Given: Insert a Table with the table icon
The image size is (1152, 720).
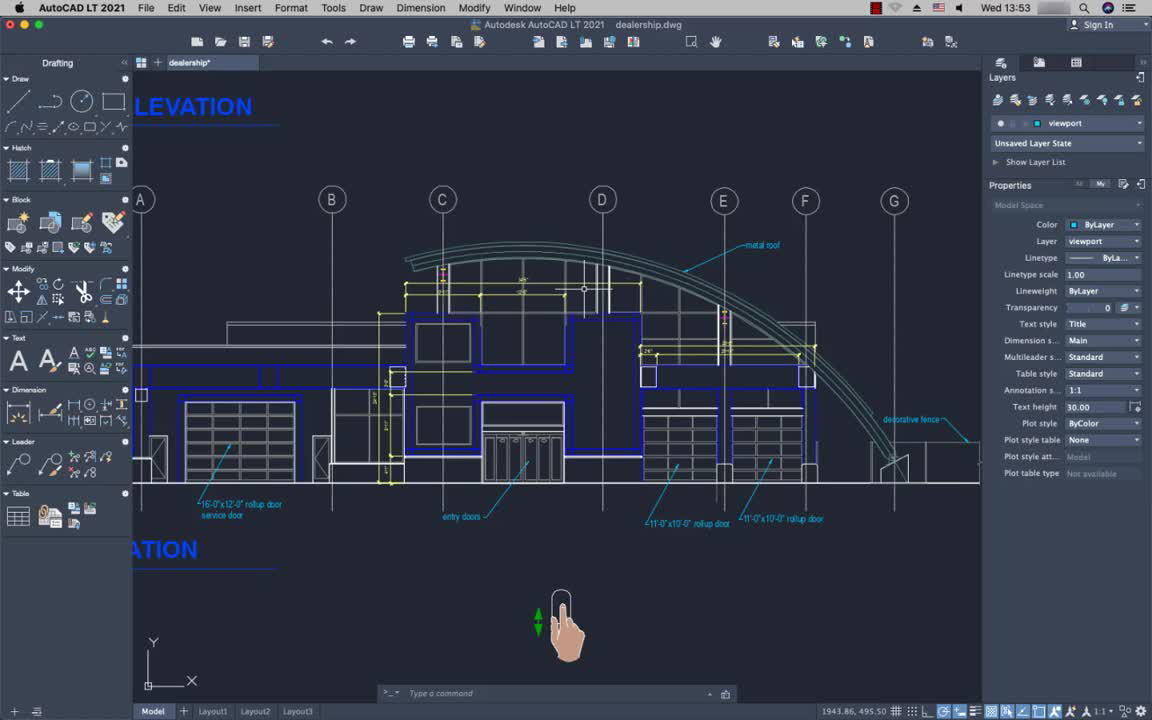Looking at the screenshot, I should pos(18,516).
